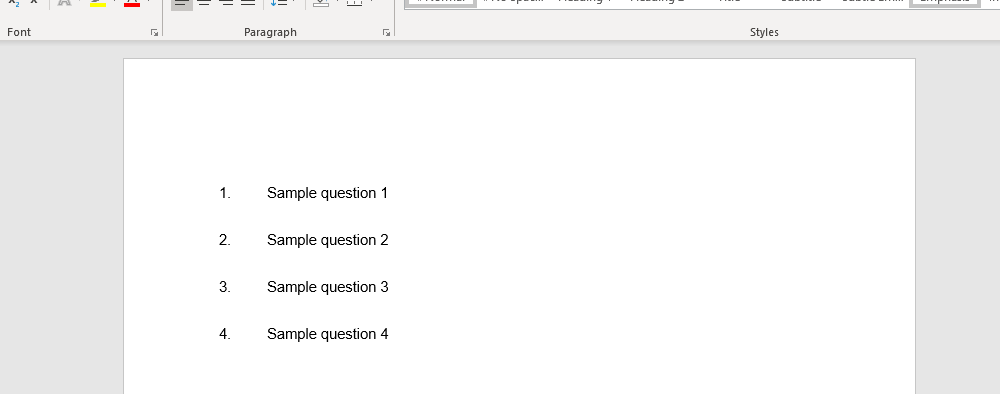The image size is (1000, 394).
Task: Click the Font group label
Action: [18, 32]
